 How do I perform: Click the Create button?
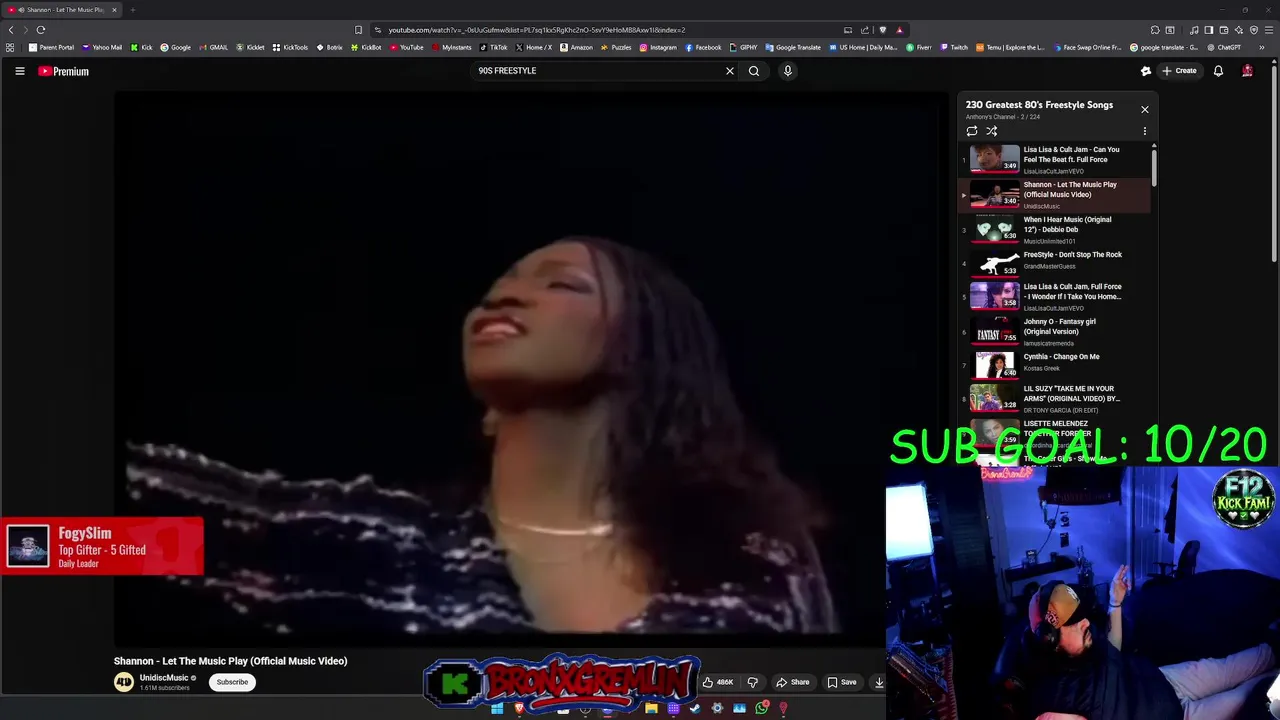[x=1179, y=71]
